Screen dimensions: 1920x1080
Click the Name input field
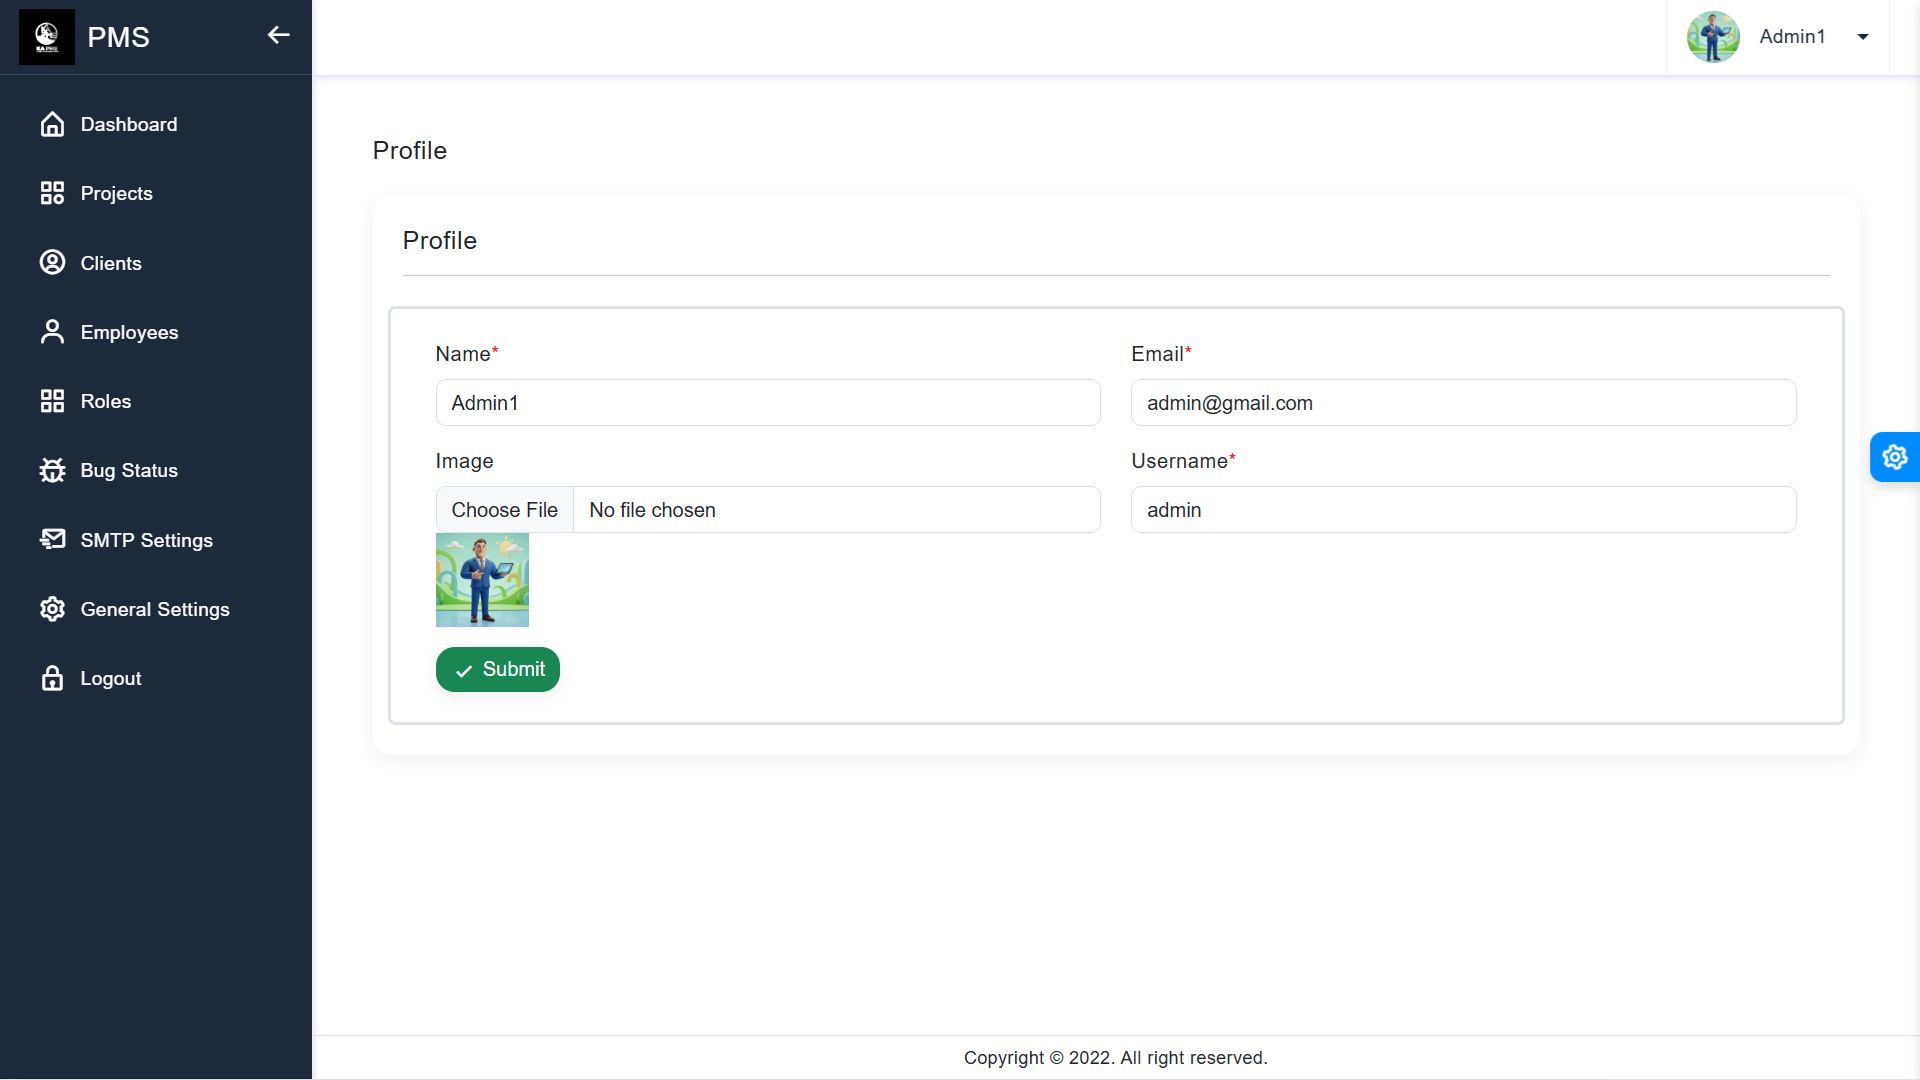coord(767,403)
